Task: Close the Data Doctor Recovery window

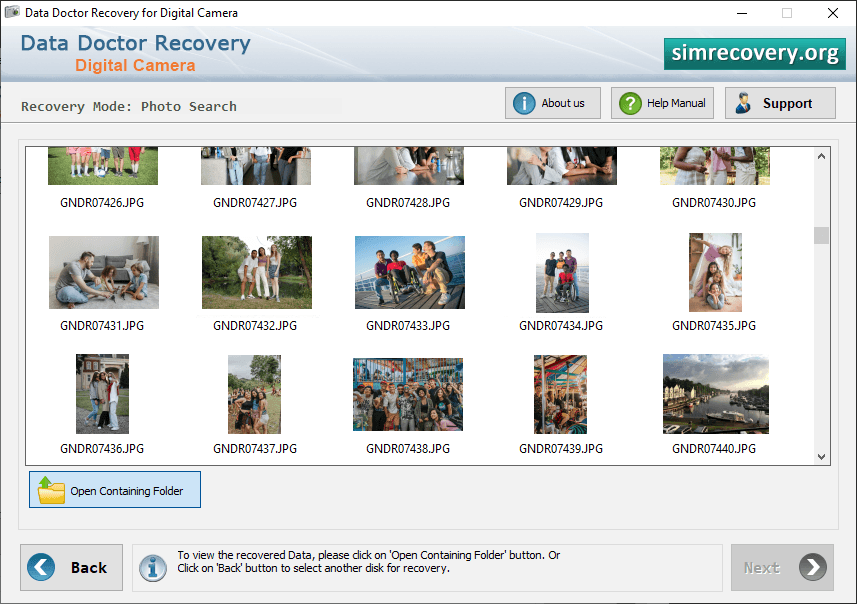Action: pyautogui.click(x=832, y=13)
